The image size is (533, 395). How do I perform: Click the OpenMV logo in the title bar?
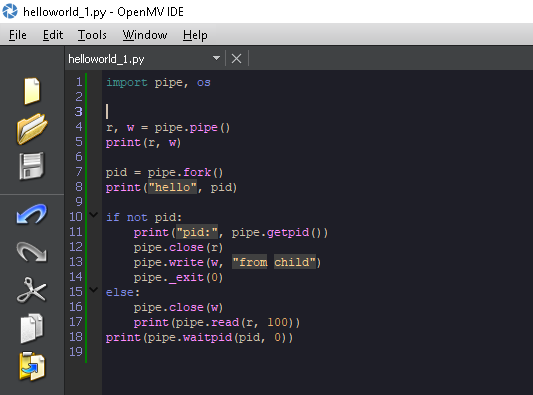click(10, 11)
